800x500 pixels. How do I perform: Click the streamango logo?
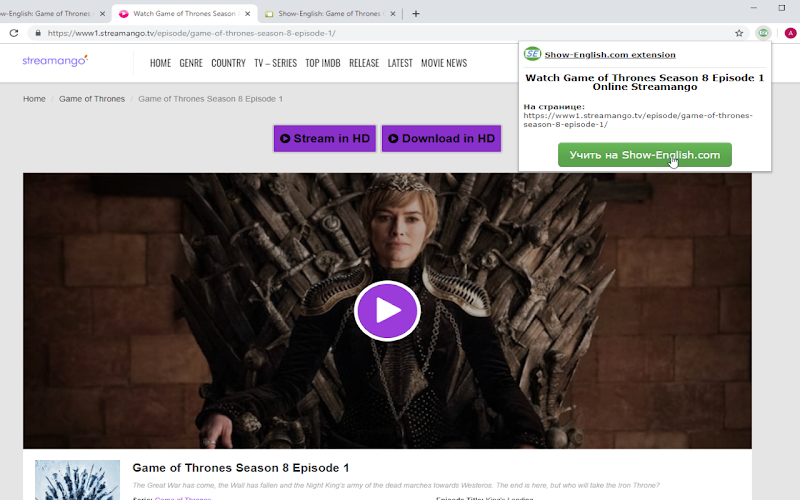pos(55,61)
